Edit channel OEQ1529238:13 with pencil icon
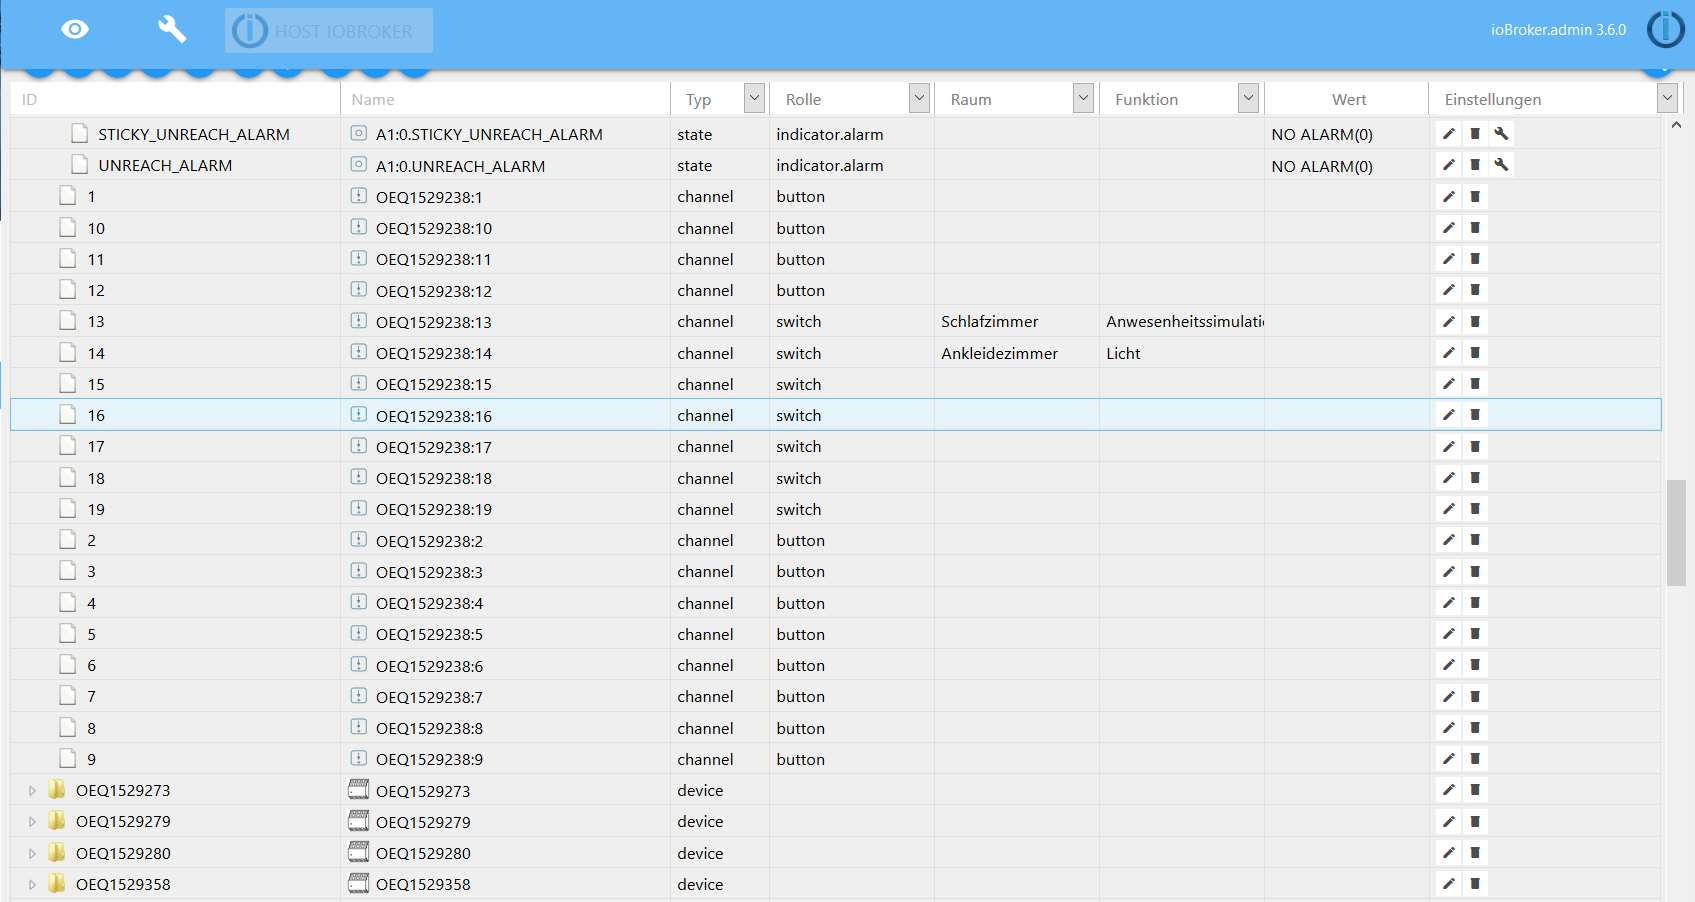This screenshot has width=1695, height=902. (x=1449, y=322)
